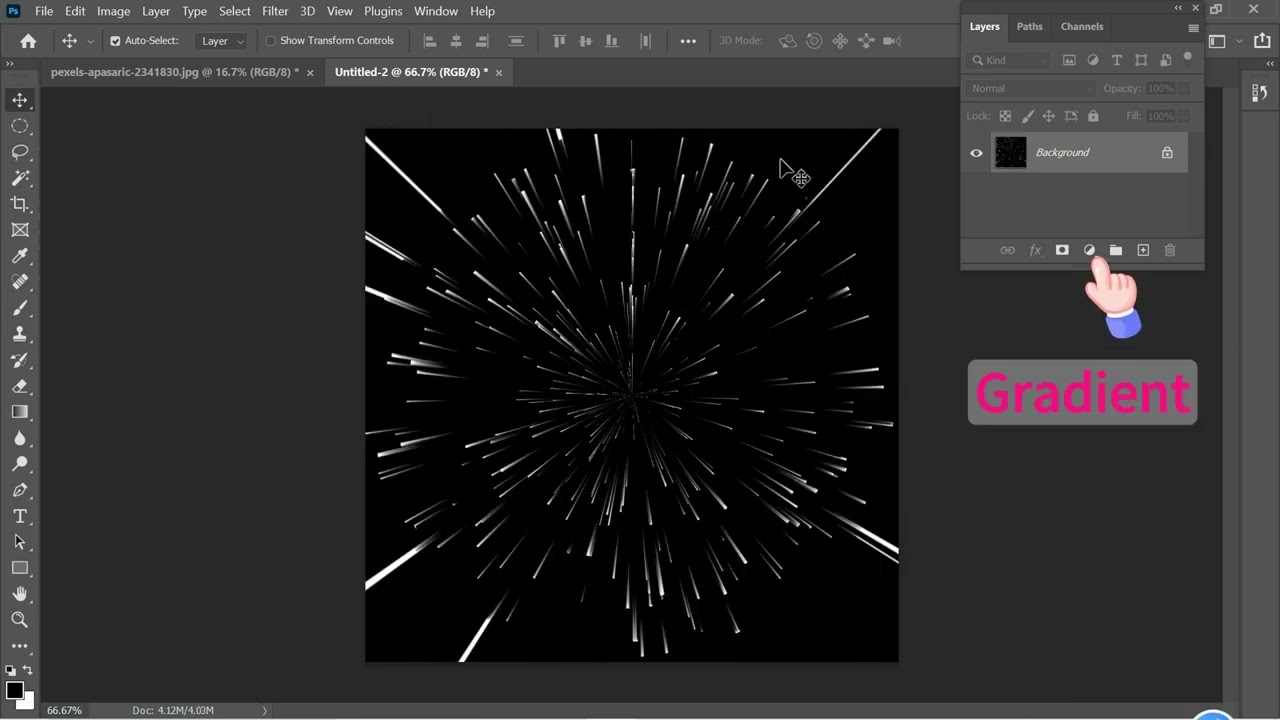The width and height of the screenshot is (1280, 720).
Task: Click Align top edges icon
Action: [560, 41]
